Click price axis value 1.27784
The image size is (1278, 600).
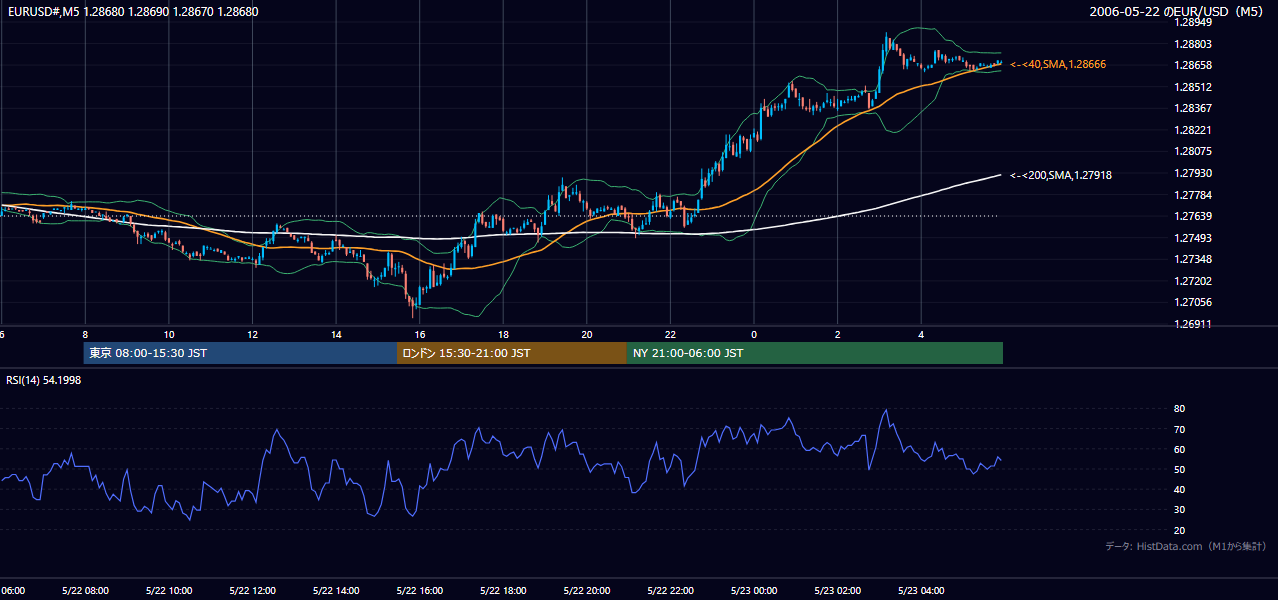(x=1192, y=195)
